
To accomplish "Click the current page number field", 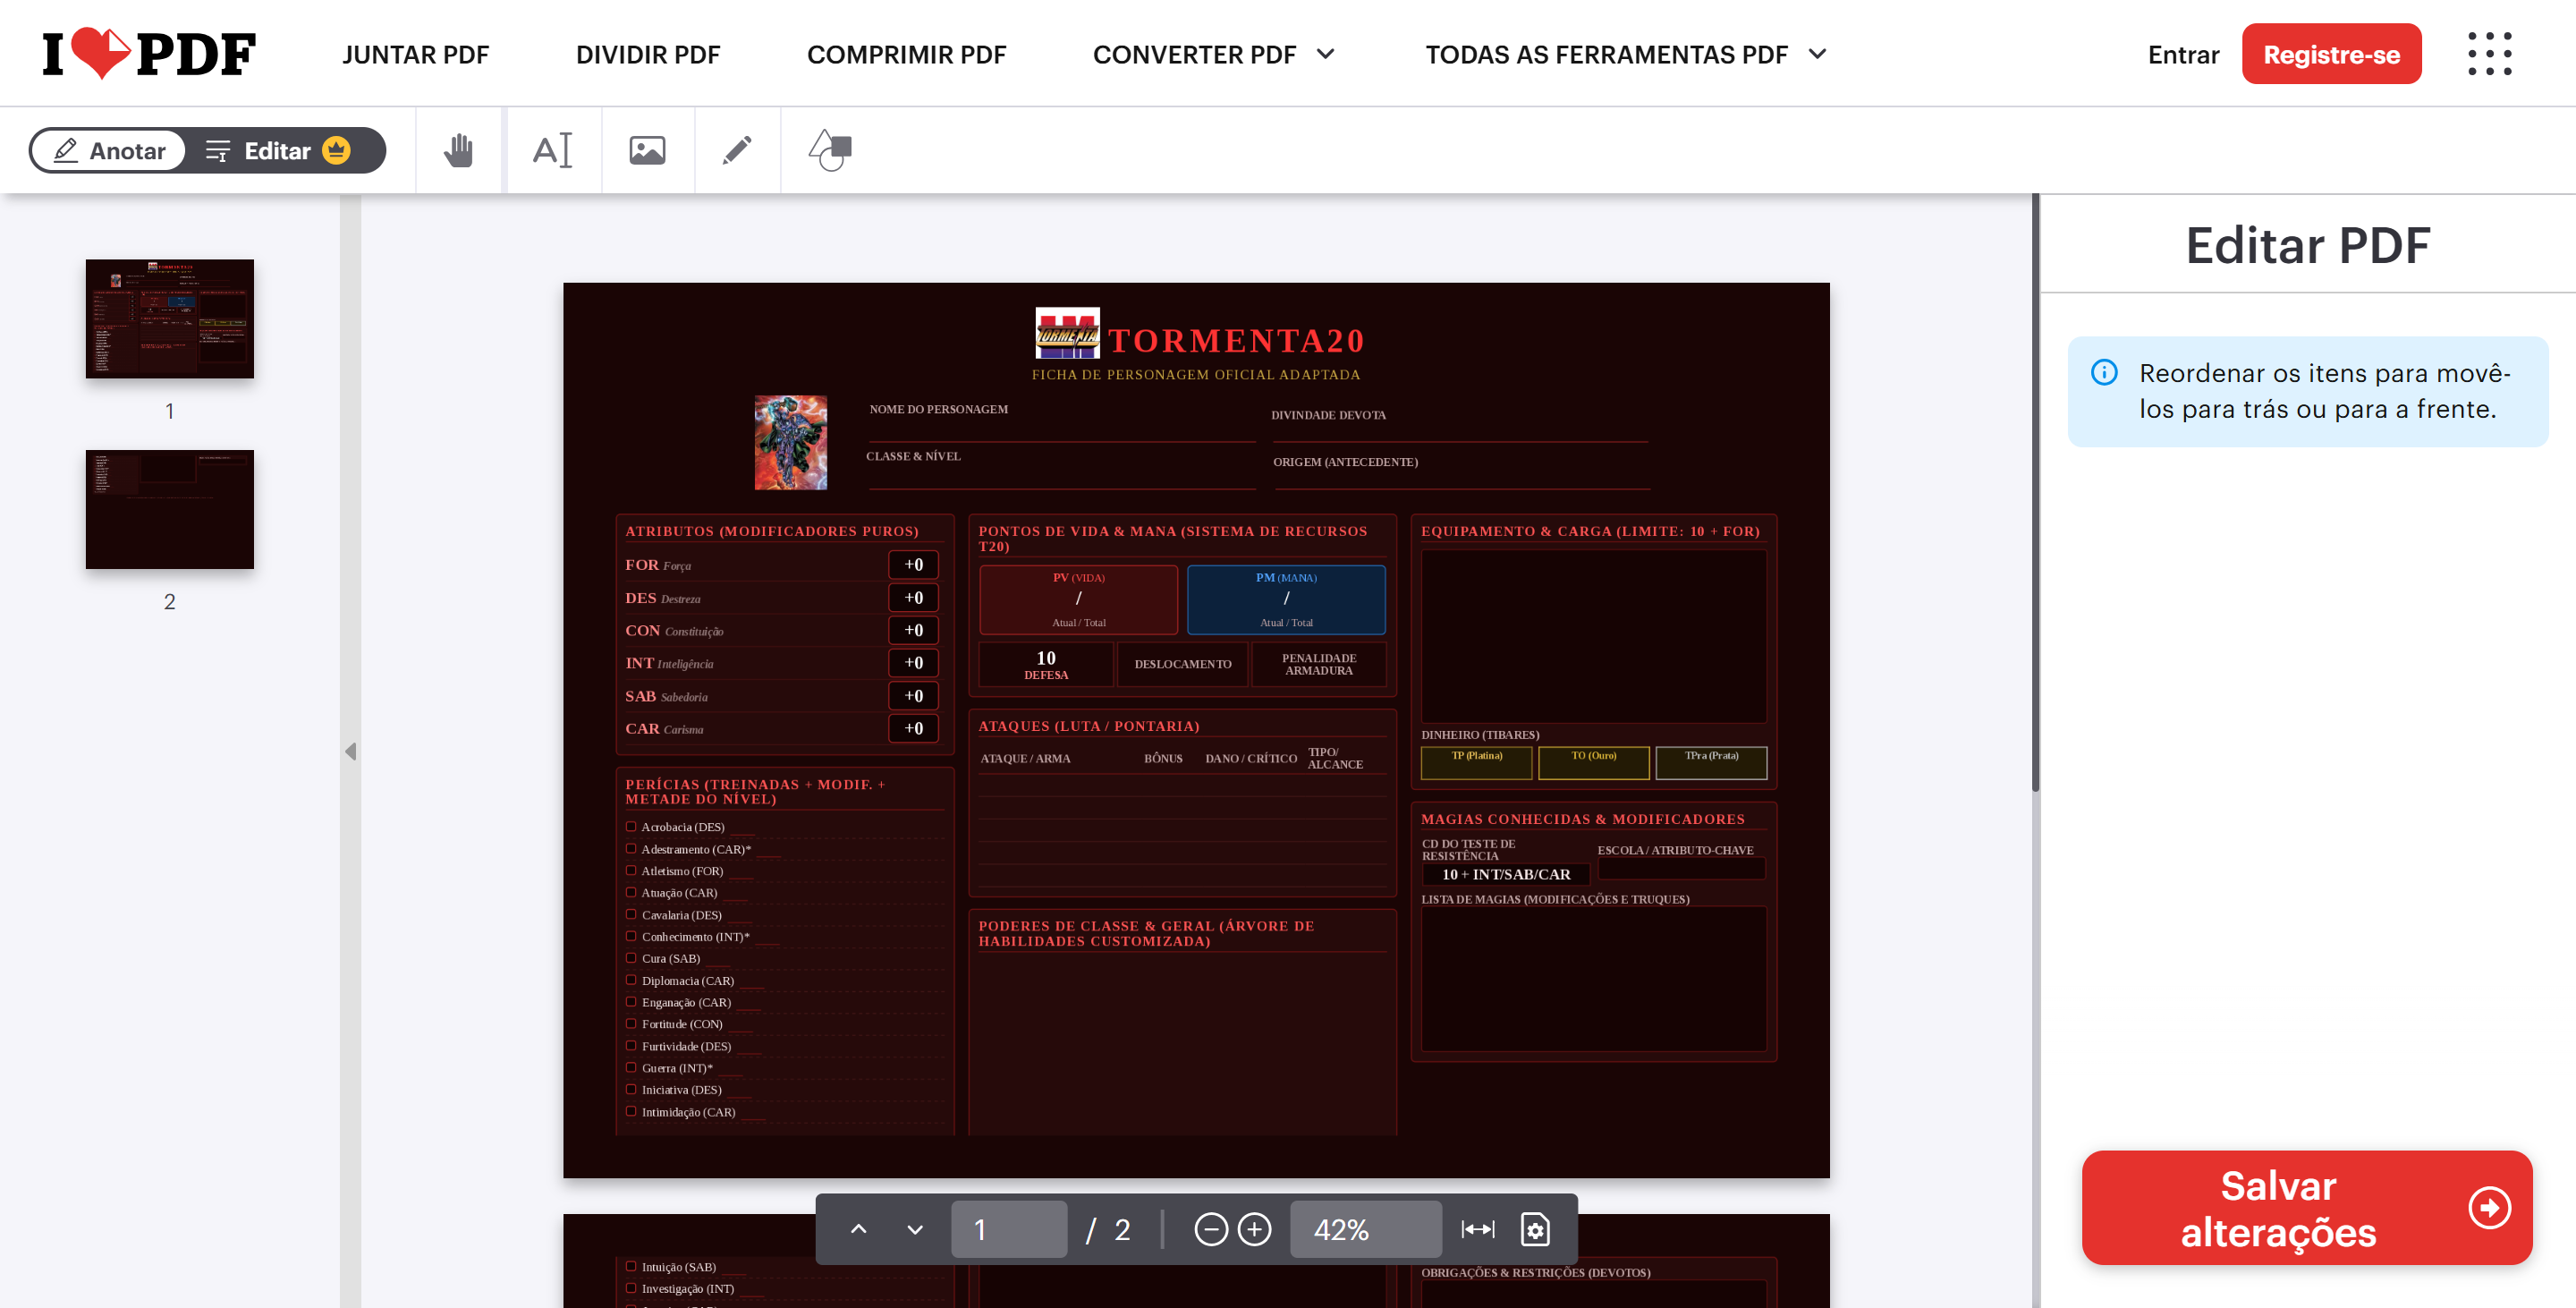I will [x=1008, y=1229].
